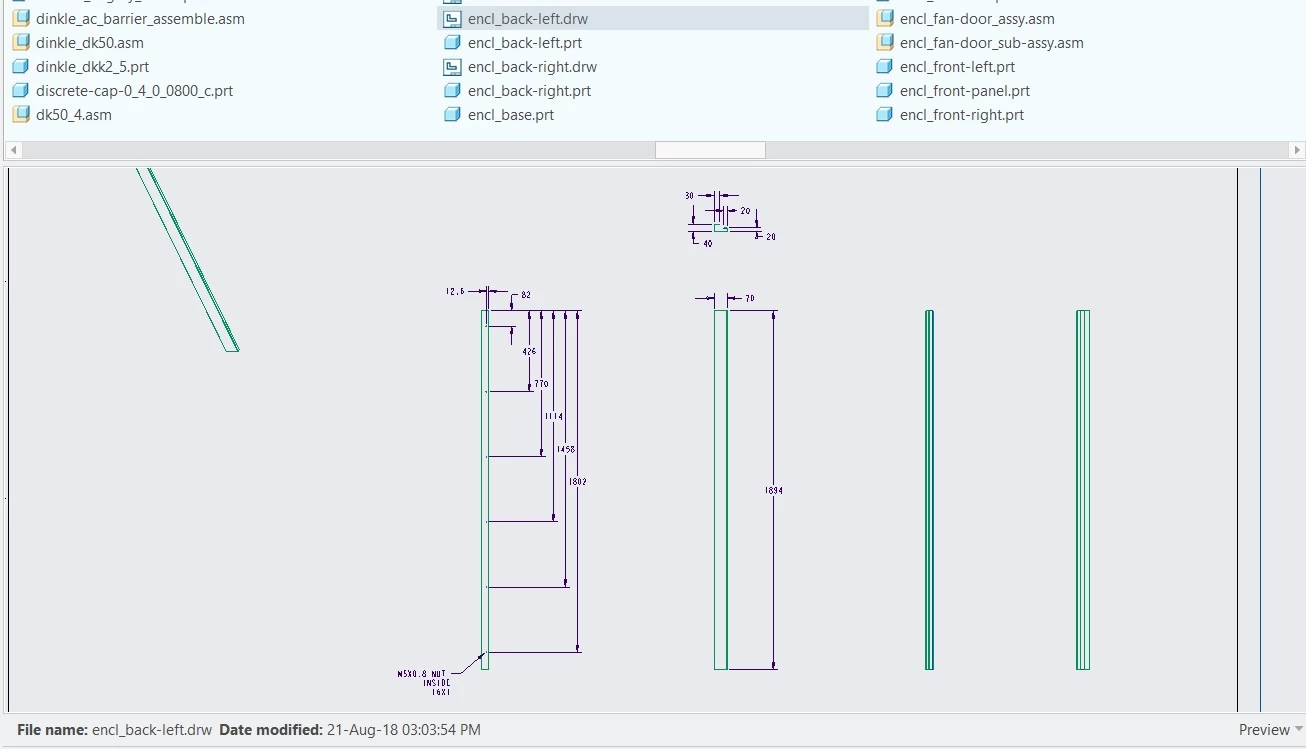
Task: Click the horizontal scrollbar thumb in file list
Action: tap(710, 150)
